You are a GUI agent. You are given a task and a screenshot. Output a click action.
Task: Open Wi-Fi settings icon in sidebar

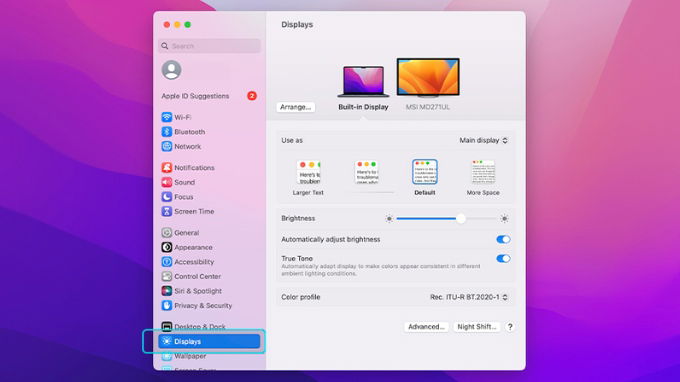[x=167, y=117]
